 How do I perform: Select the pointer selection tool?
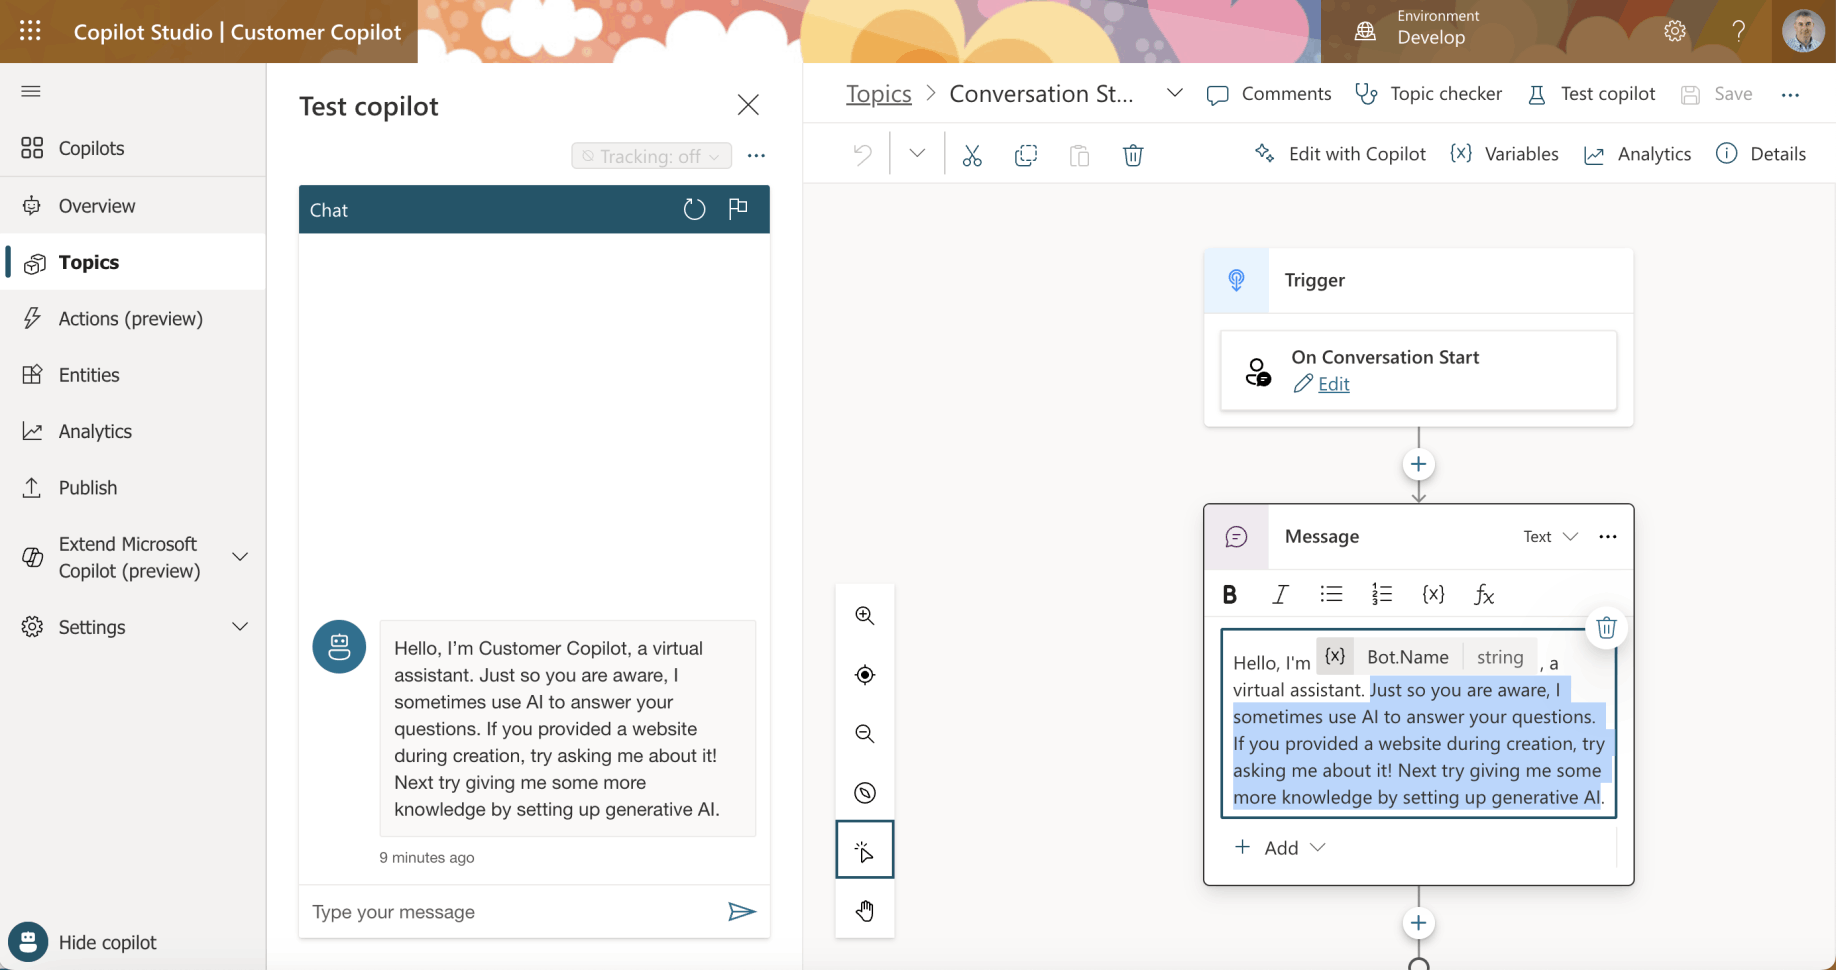[865, 850]
